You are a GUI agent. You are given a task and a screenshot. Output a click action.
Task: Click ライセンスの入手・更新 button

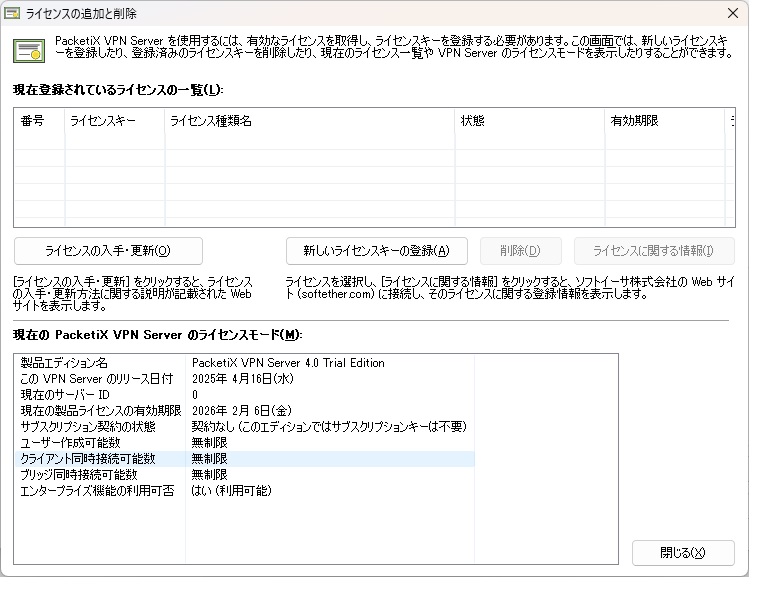108,251
